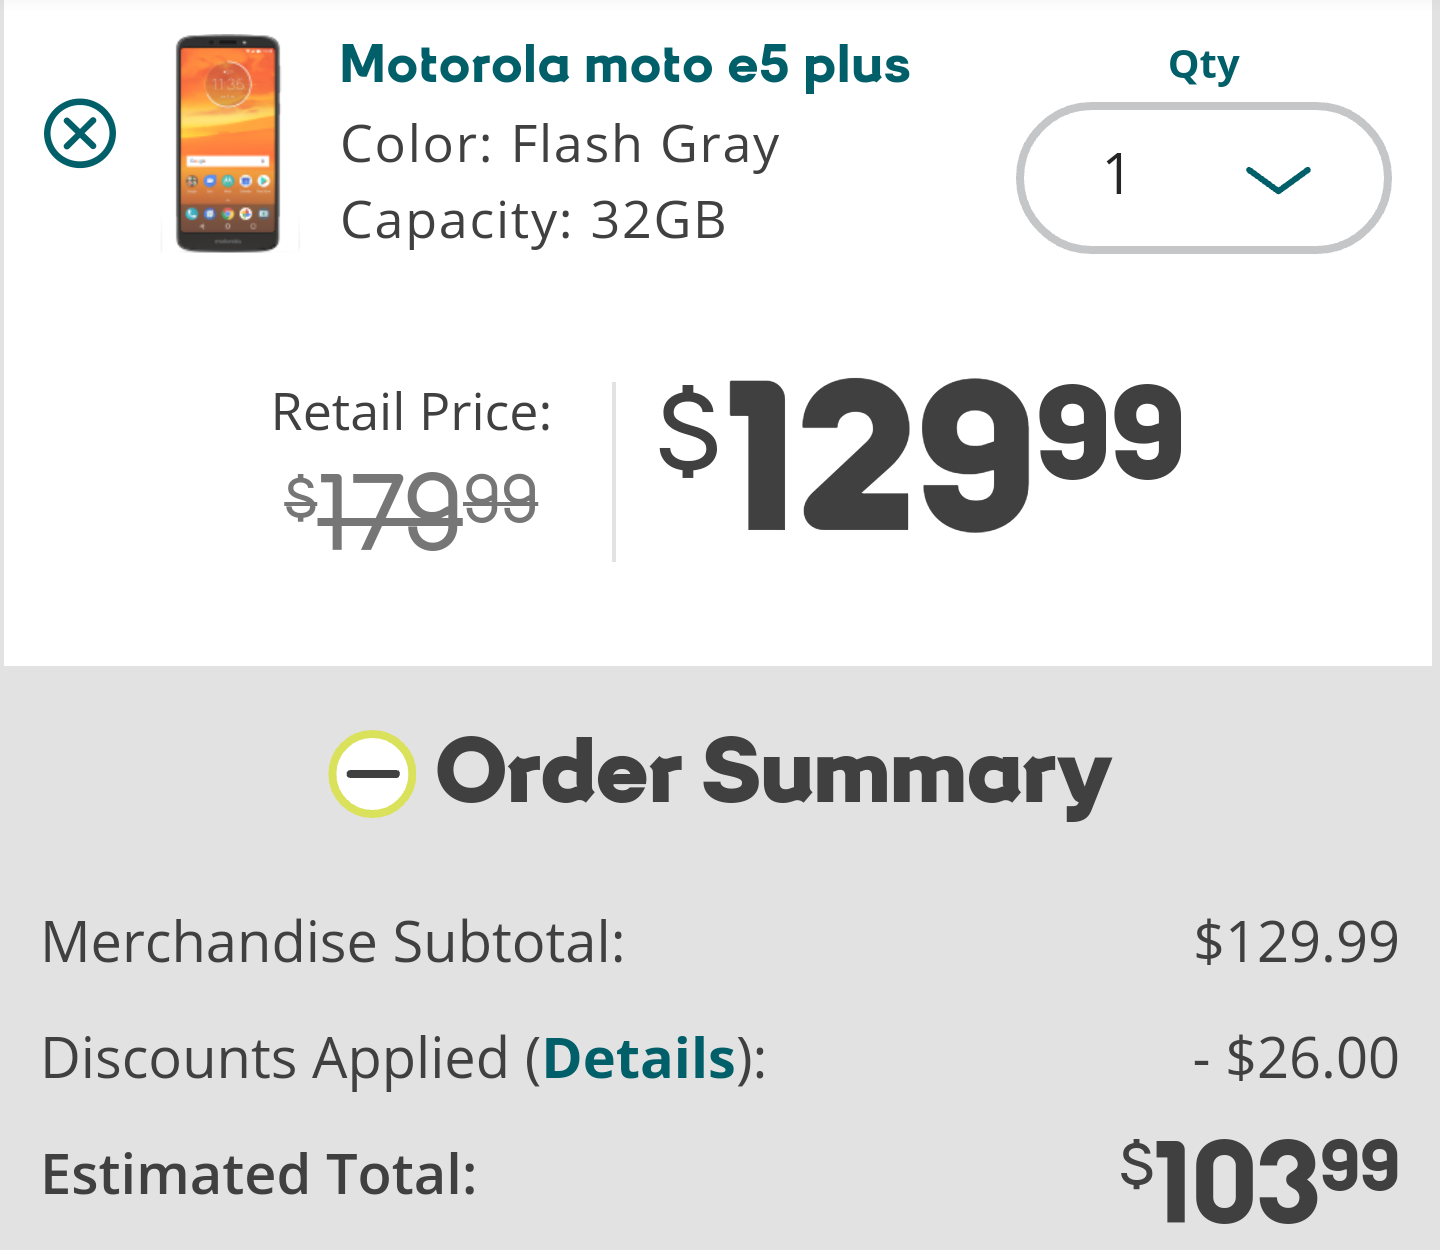1440x1250 pixels.
Task: Click Color: Flash Gray text
Action: coord(560,145)
